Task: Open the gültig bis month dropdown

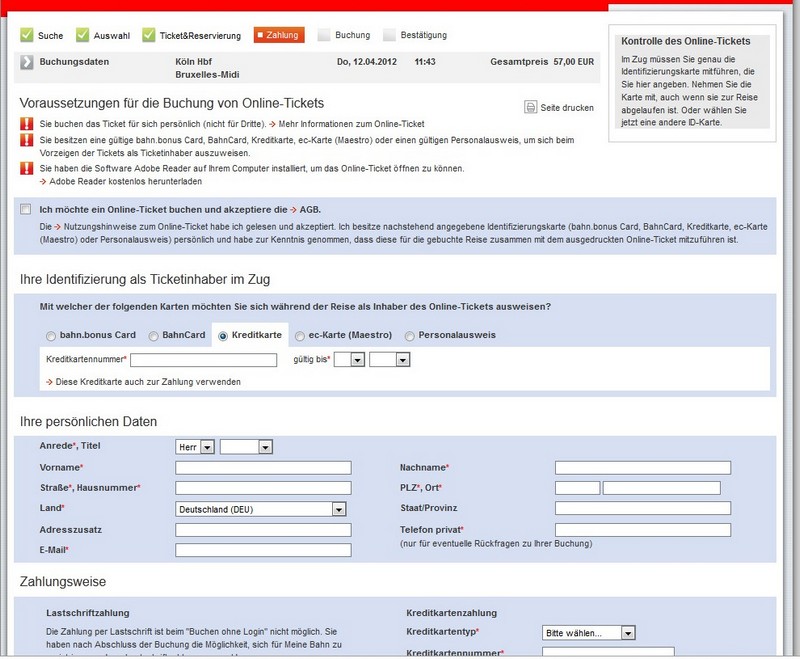Action: pyautogui.click(x=349, y=360)
